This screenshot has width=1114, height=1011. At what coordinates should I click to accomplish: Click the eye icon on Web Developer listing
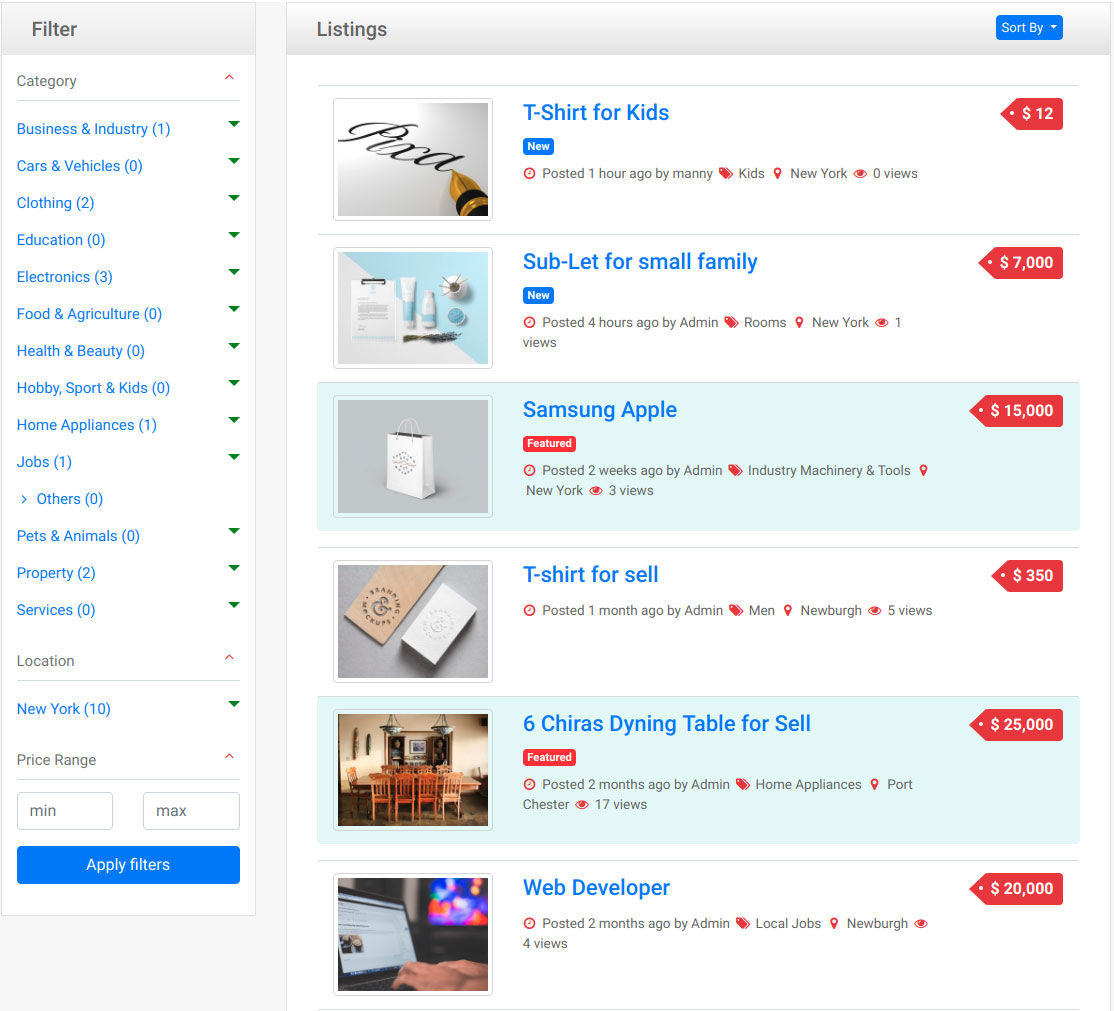point(921,924)
